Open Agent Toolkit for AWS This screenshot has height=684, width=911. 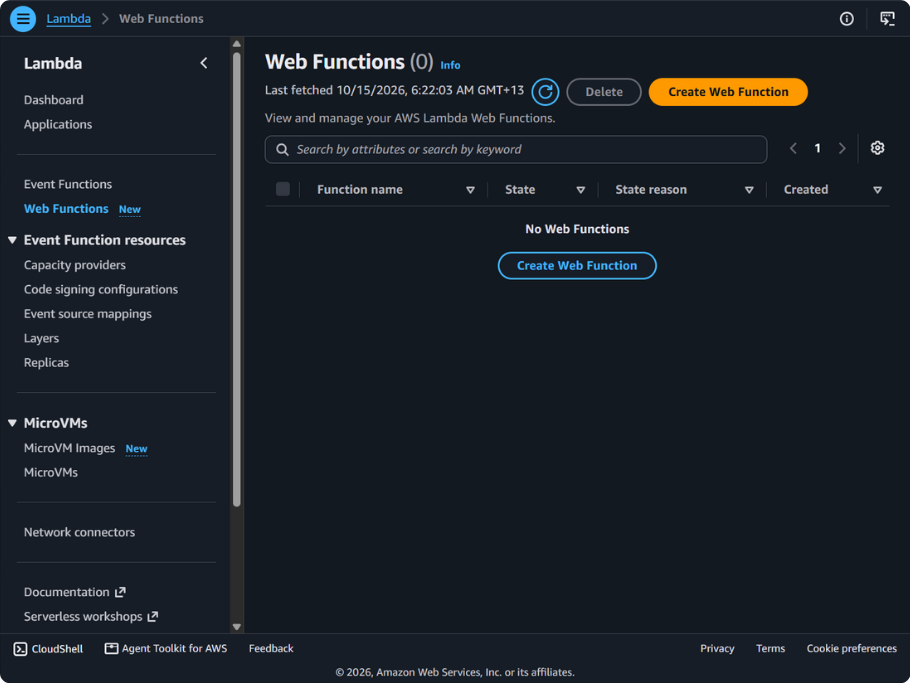coord(166,649)
